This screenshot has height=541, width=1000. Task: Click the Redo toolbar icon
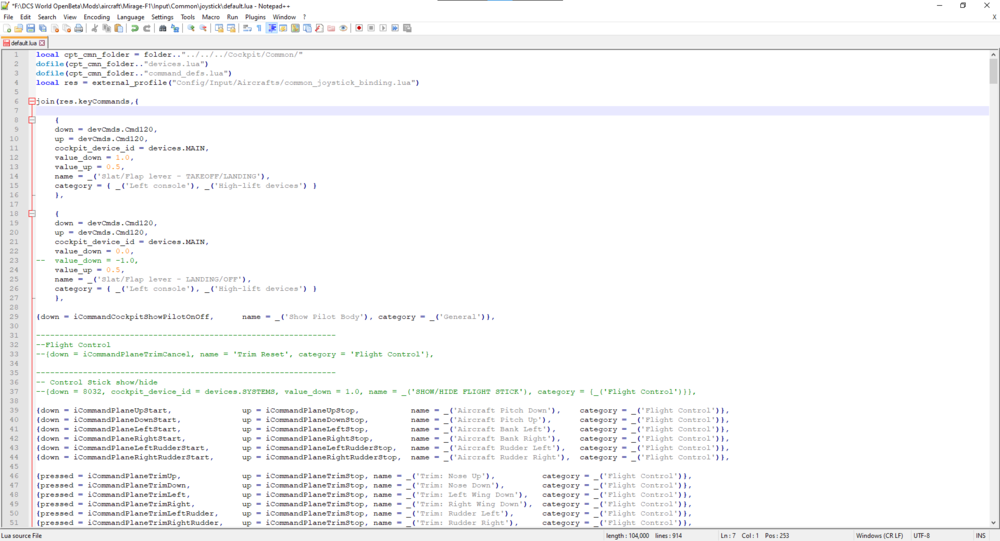tap(147, 28)
